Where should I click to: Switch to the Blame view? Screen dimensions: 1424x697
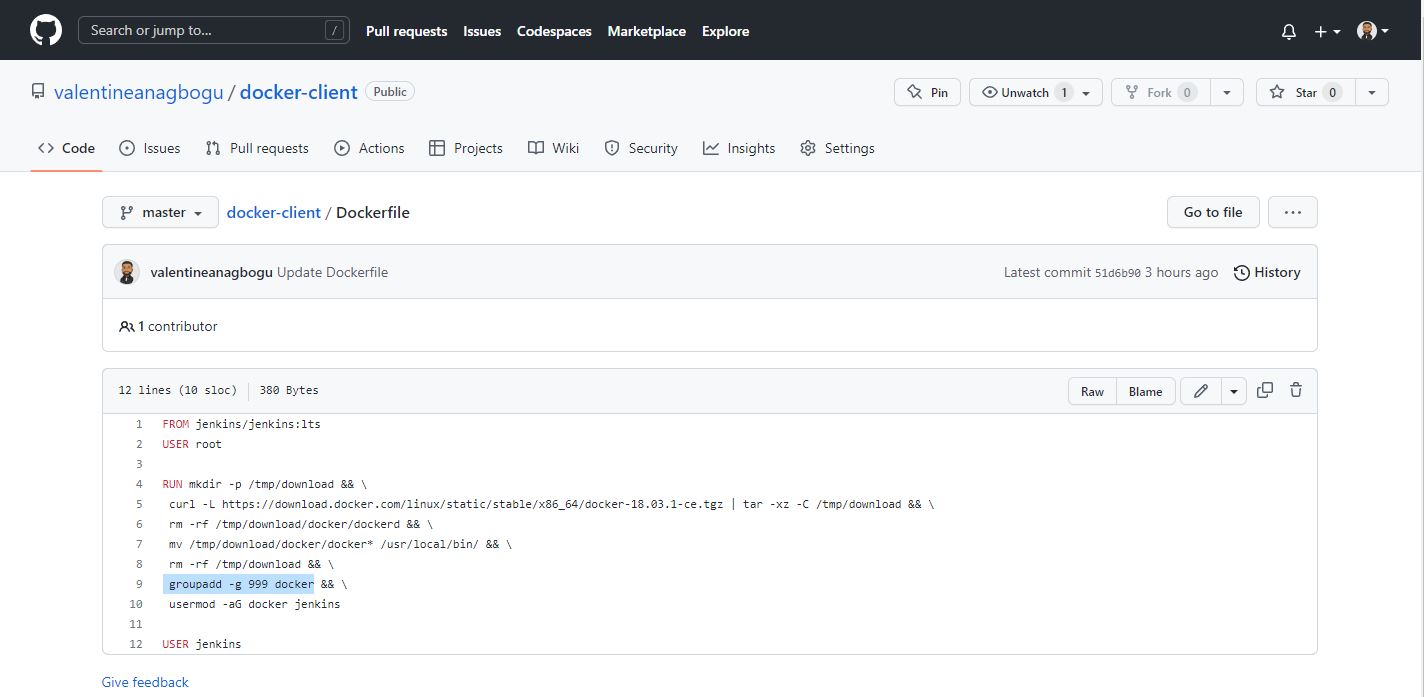point(1145,391)
